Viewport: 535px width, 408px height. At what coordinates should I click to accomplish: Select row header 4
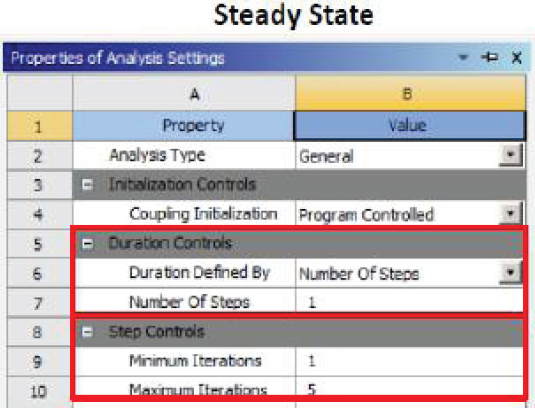pos(40,215)
